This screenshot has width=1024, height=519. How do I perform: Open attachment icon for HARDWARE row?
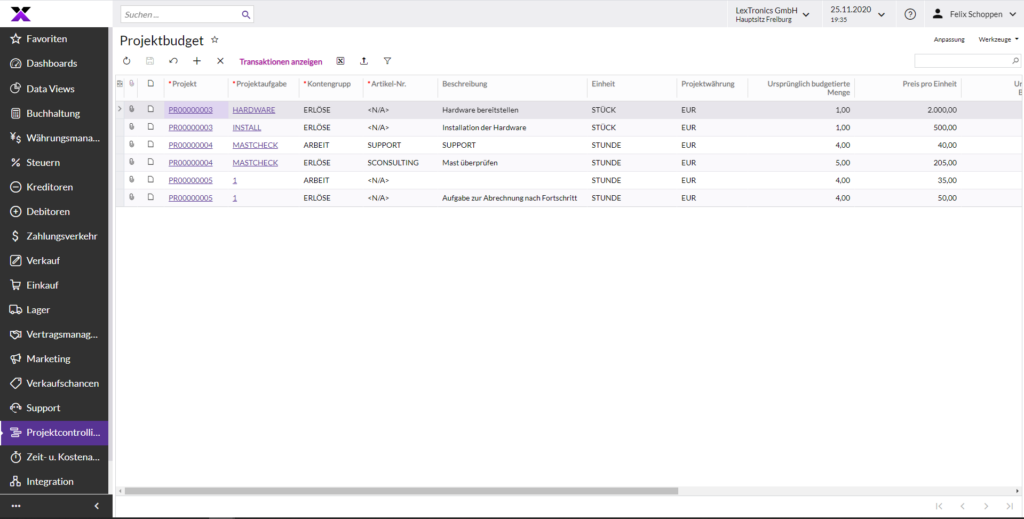(131, 109)
